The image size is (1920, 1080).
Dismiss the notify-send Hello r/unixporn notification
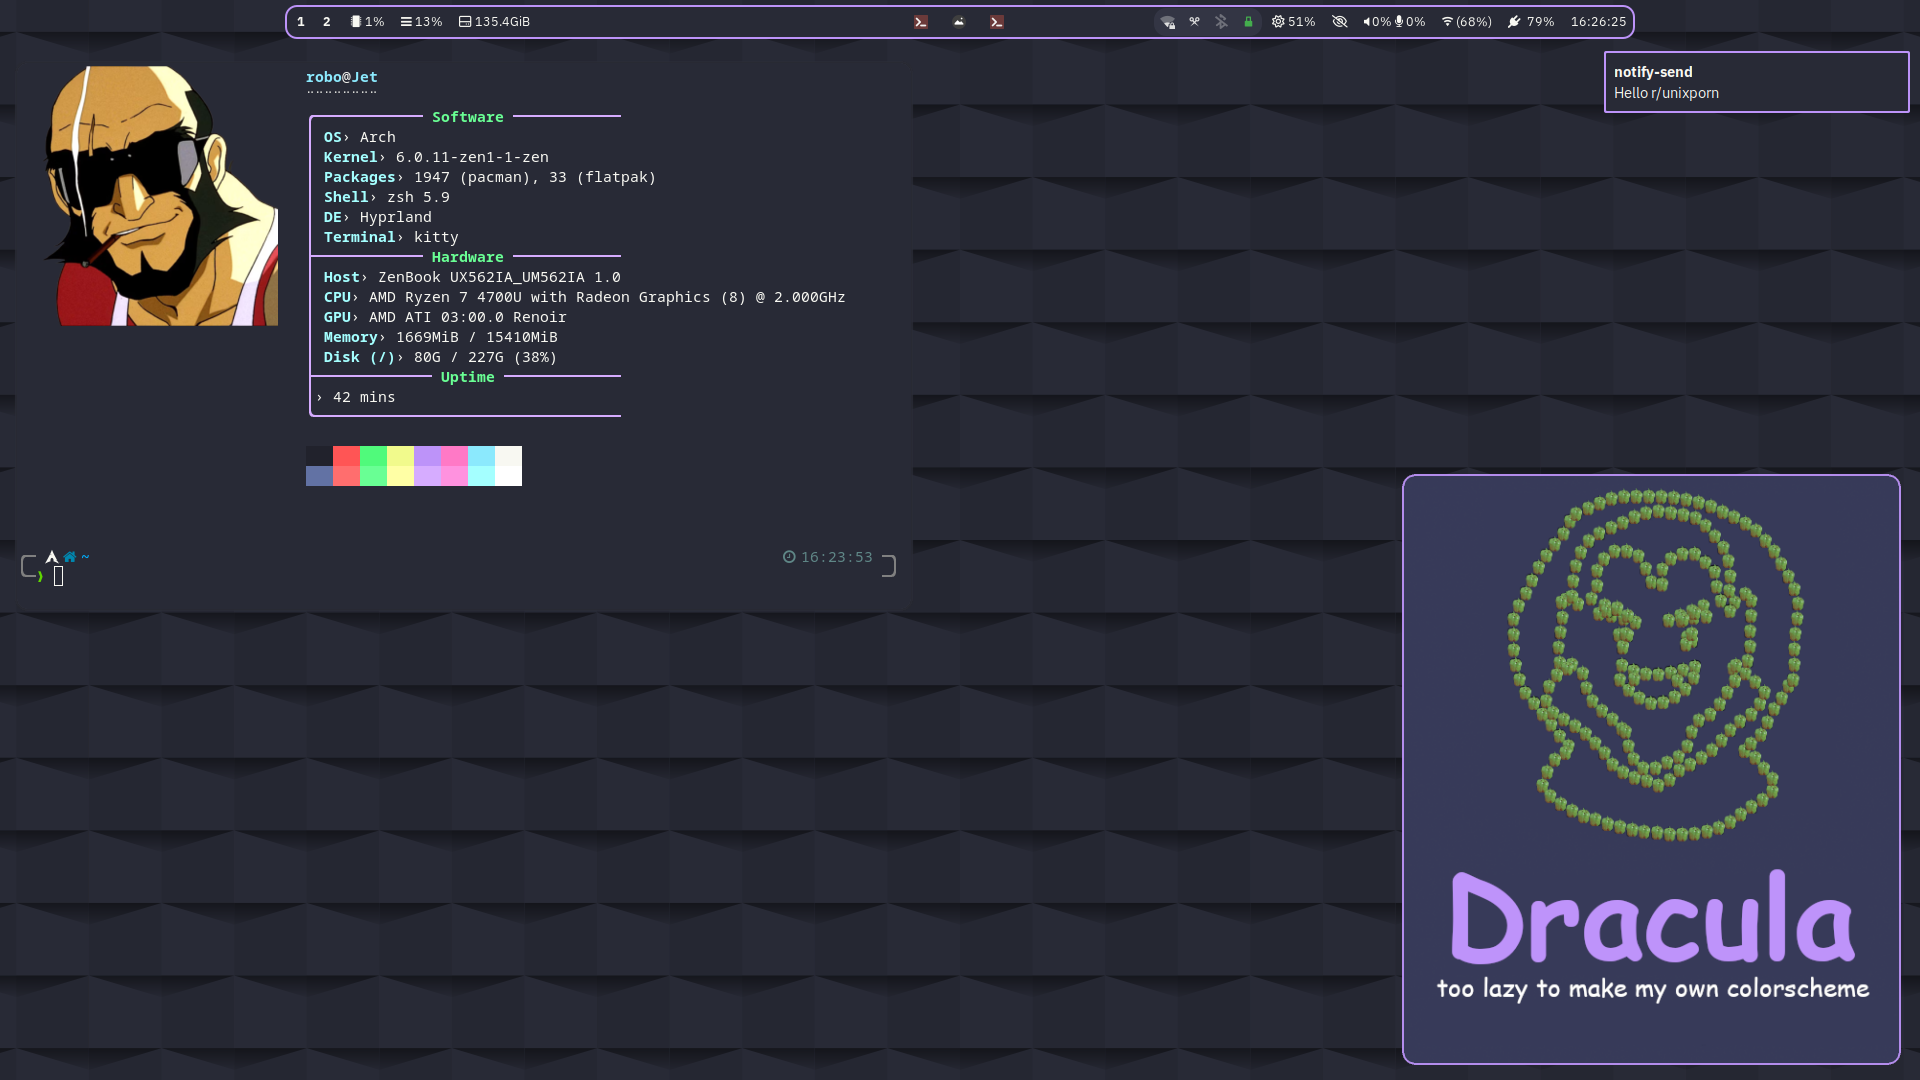tap(1756, 82)
